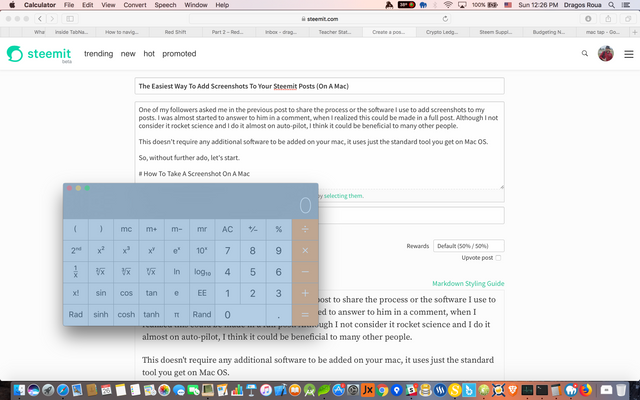
Task: Add a new Safari tab
Action: [x=634, y=32]
